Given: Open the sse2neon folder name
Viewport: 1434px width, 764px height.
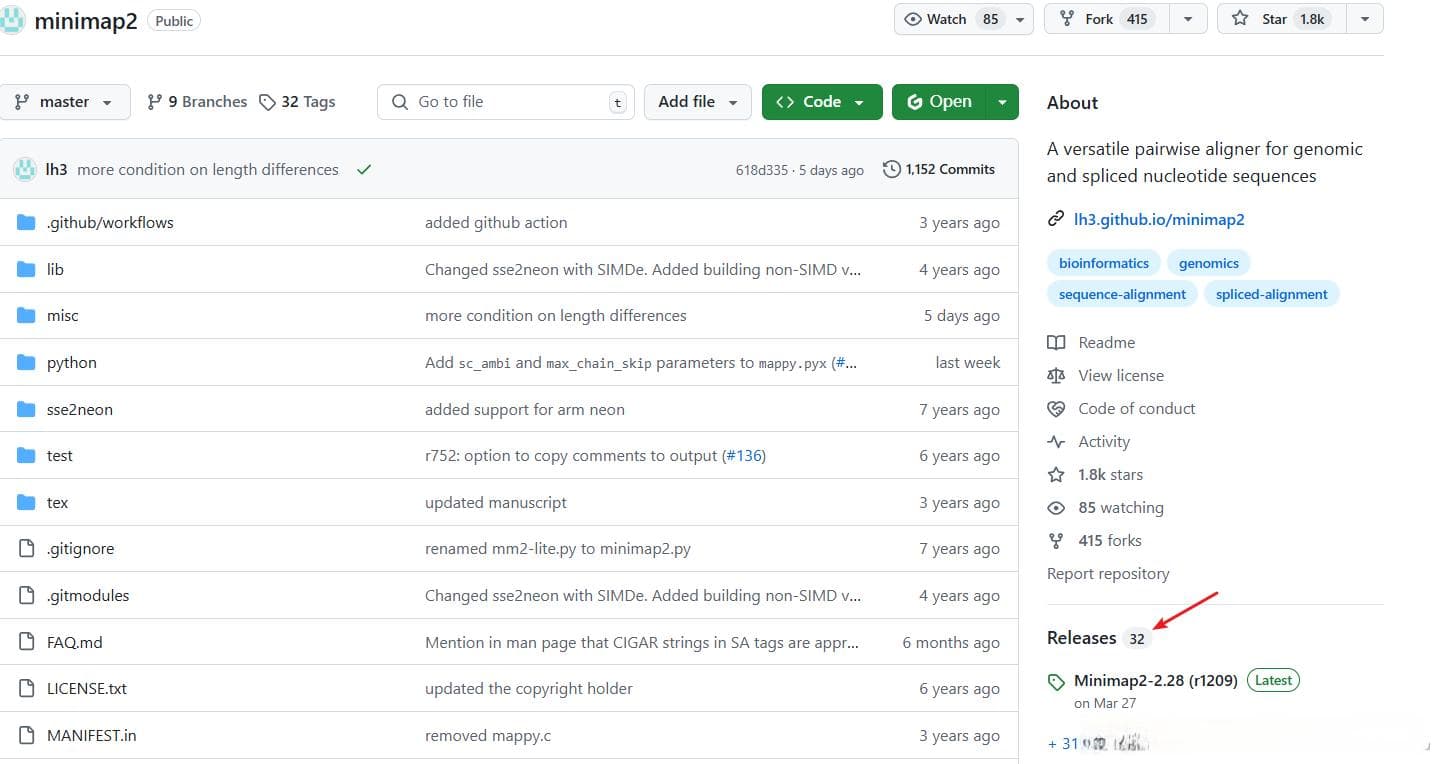Looking at the screenshot, I should [80, 409].
